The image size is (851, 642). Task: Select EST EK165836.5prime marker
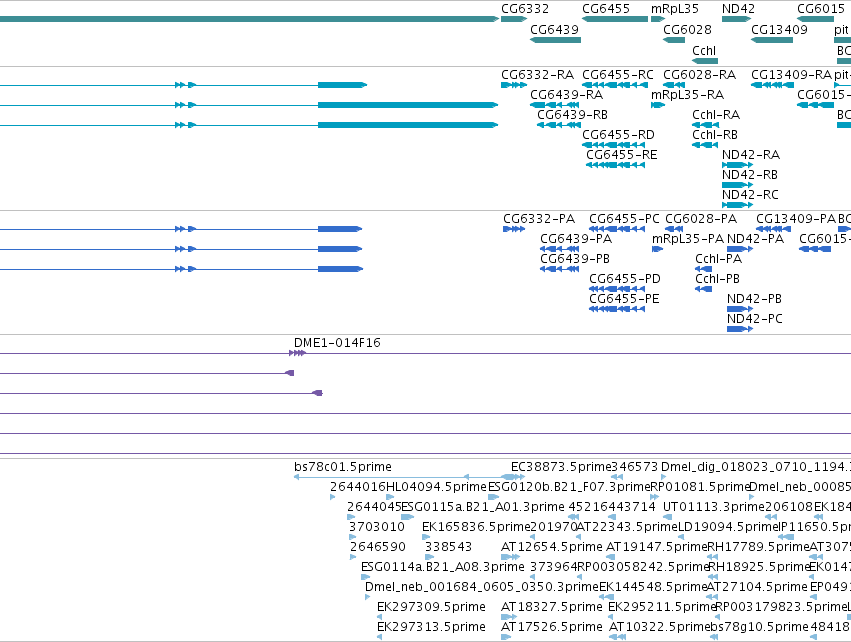[x=426, y=537]
